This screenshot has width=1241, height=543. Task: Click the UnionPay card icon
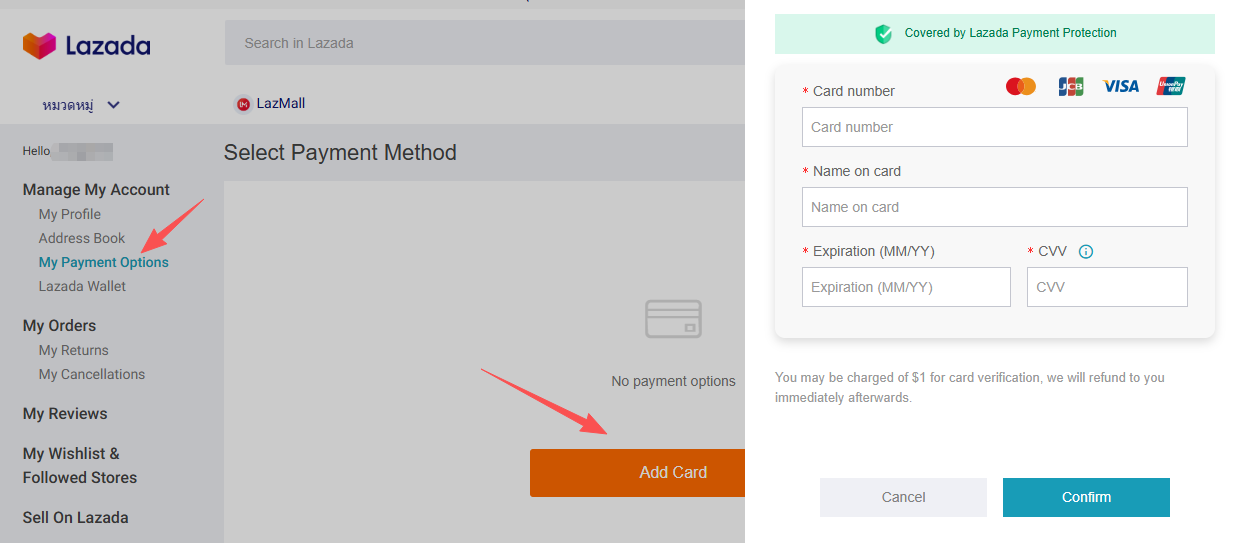1171,87
